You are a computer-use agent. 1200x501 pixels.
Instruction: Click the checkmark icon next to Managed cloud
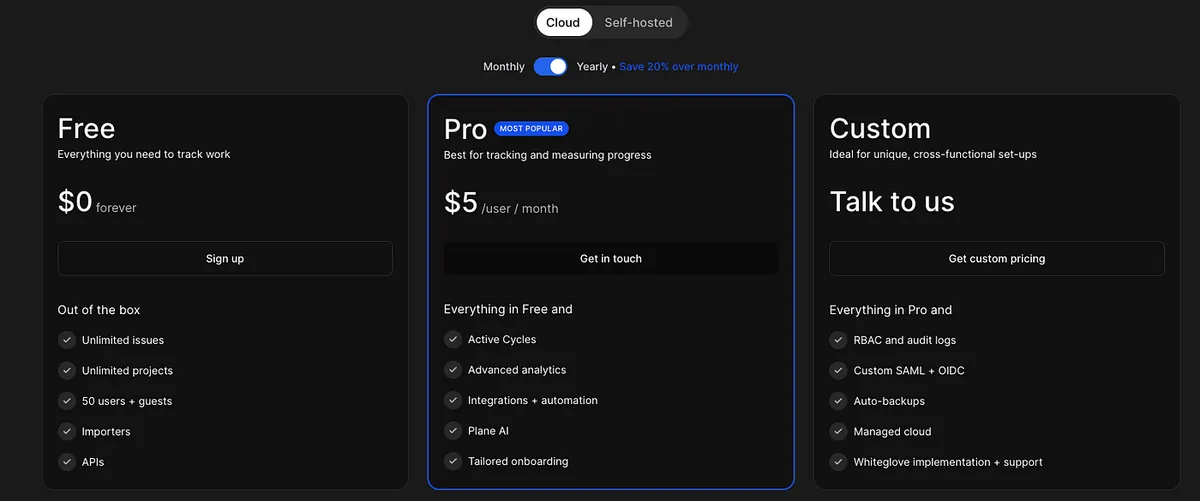[x=839, y=432]
